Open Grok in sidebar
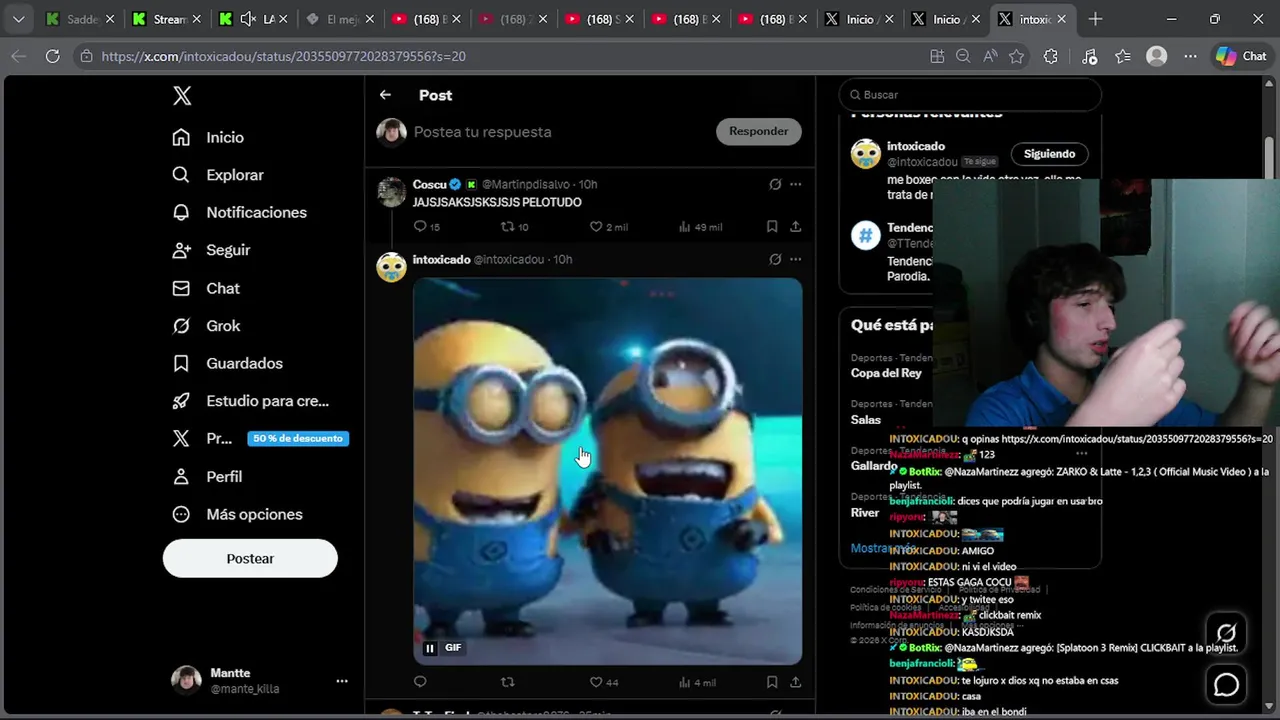Viewport: 1280px width, 720px height. tap(206, 326)
